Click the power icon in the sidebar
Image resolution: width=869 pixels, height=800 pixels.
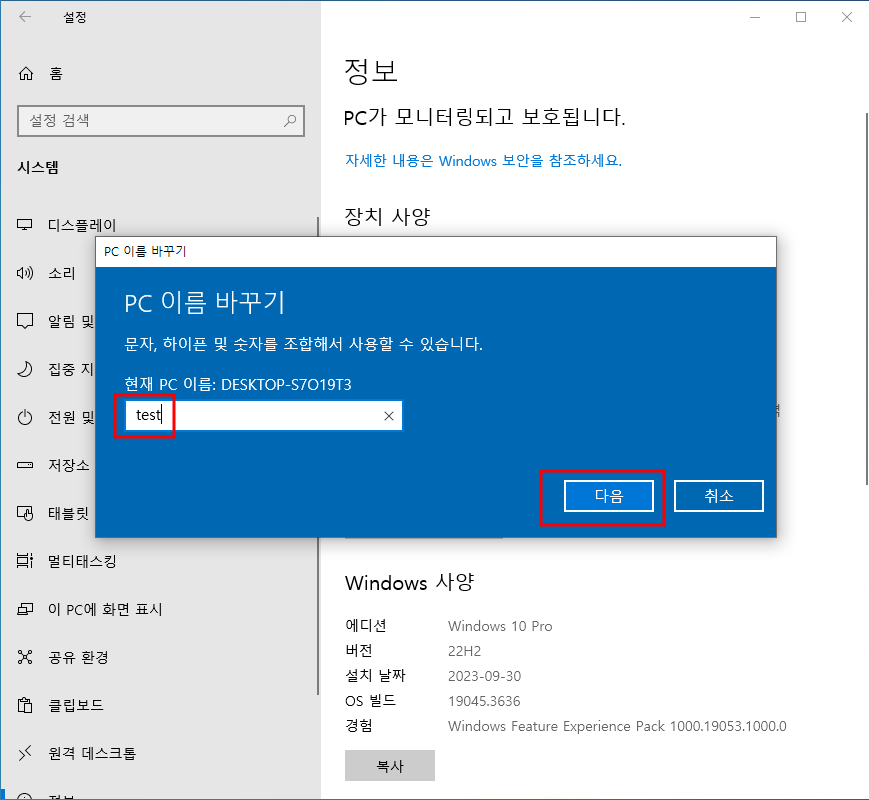coord(26,417)
